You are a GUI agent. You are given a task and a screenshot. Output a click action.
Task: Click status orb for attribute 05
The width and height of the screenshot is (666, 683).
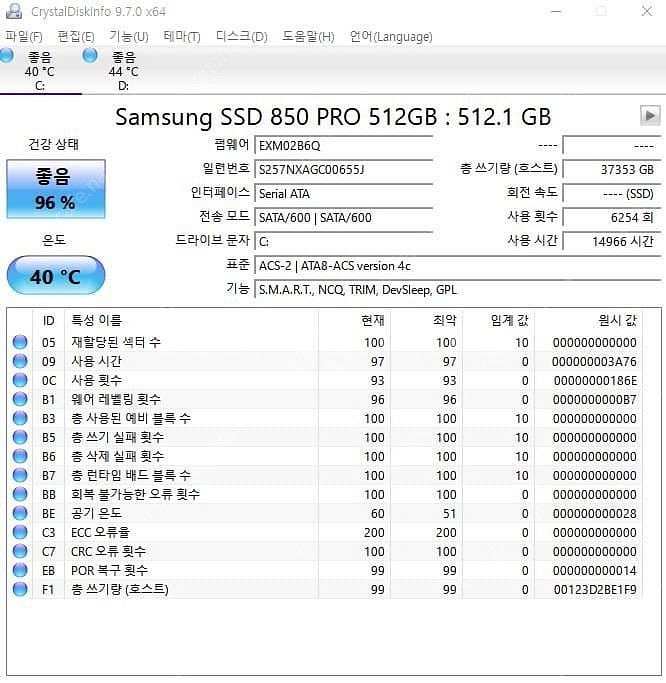coord(20,342)
